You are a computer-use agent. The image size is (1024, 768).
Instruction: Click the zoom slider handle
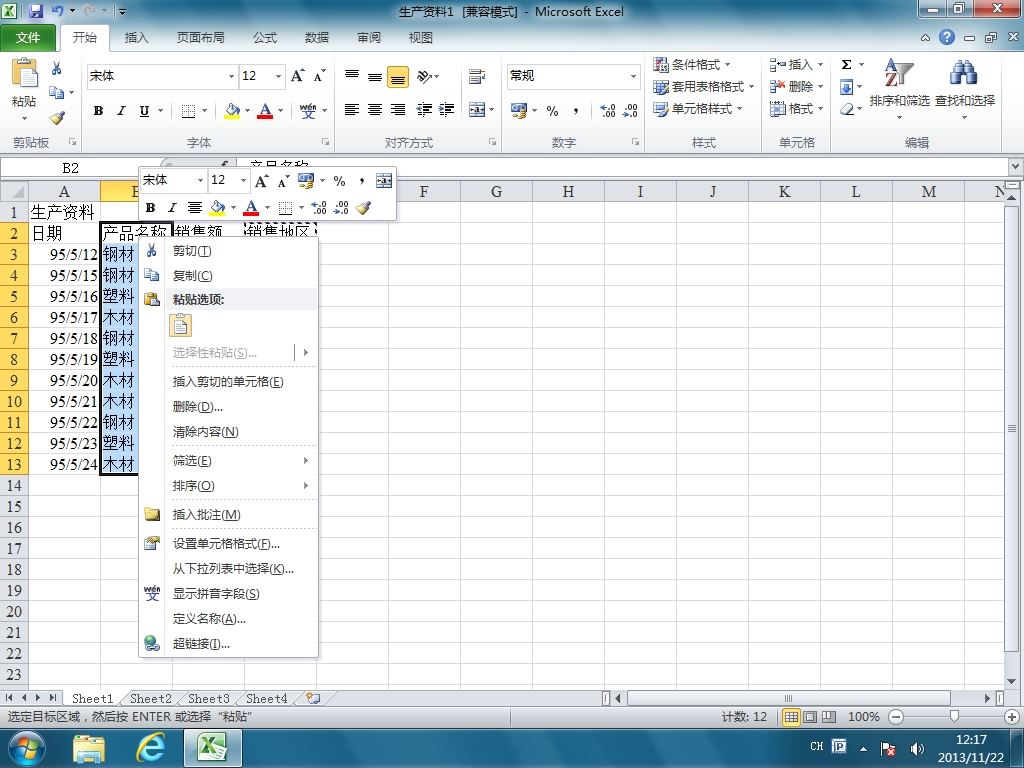tap(954, 716)
